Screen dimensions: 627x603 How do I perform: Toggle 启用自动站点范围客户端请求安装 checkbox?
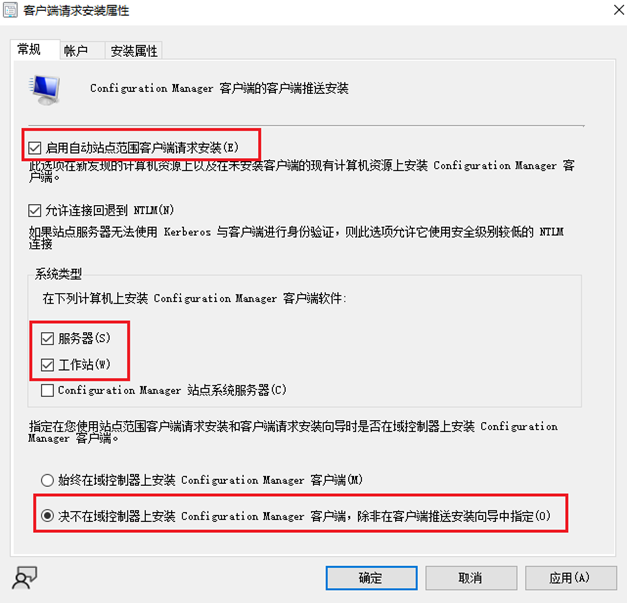[35, 148]
